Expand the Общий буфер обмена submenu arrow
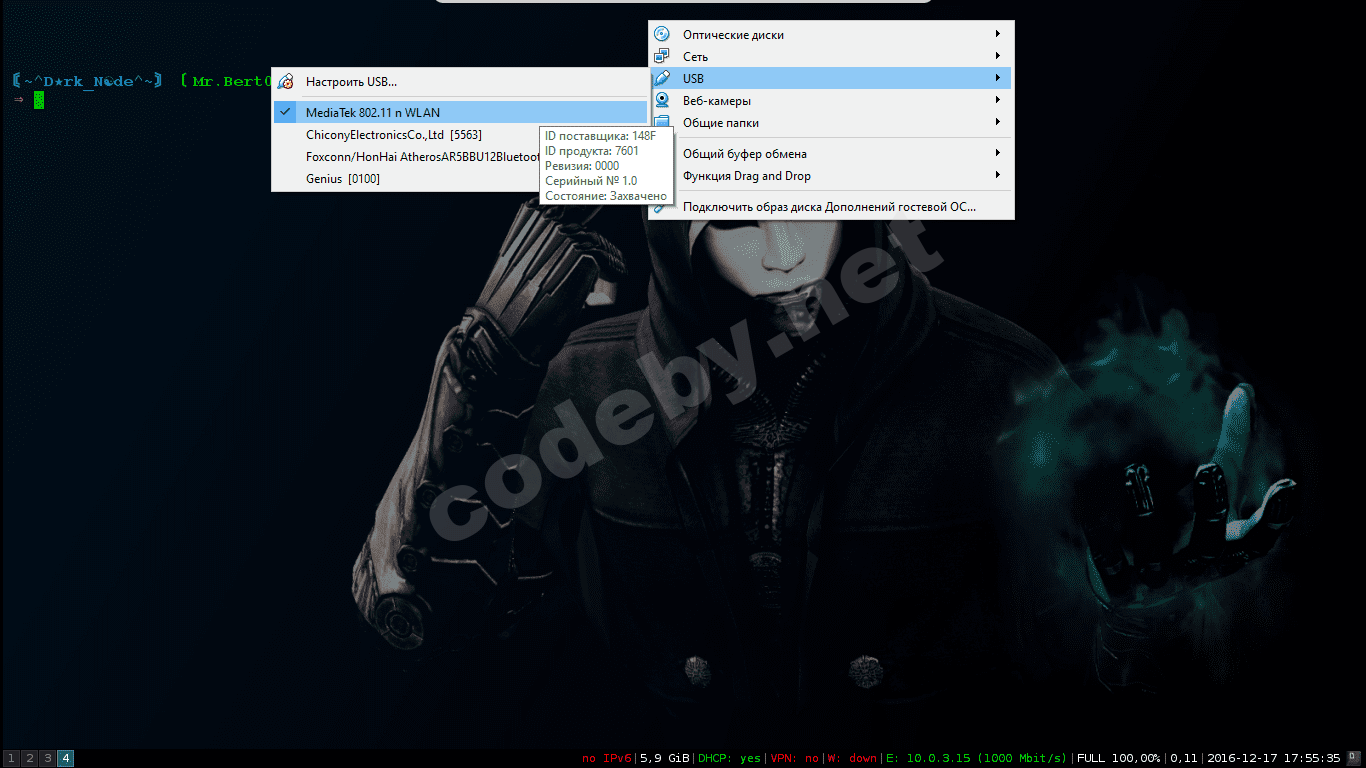 (x=998, y=153)
